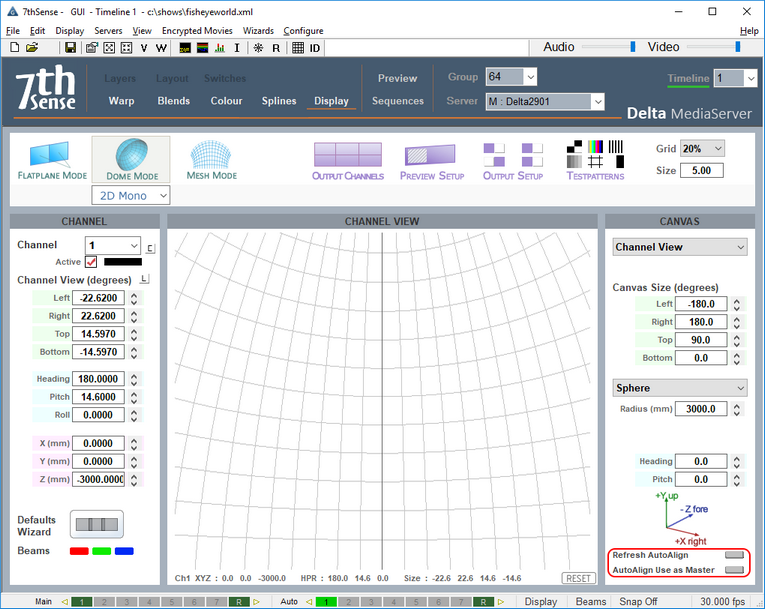Toggle Display in status bar
The width and height of the screenshot is (765, 609).
[x=541, y=601]
